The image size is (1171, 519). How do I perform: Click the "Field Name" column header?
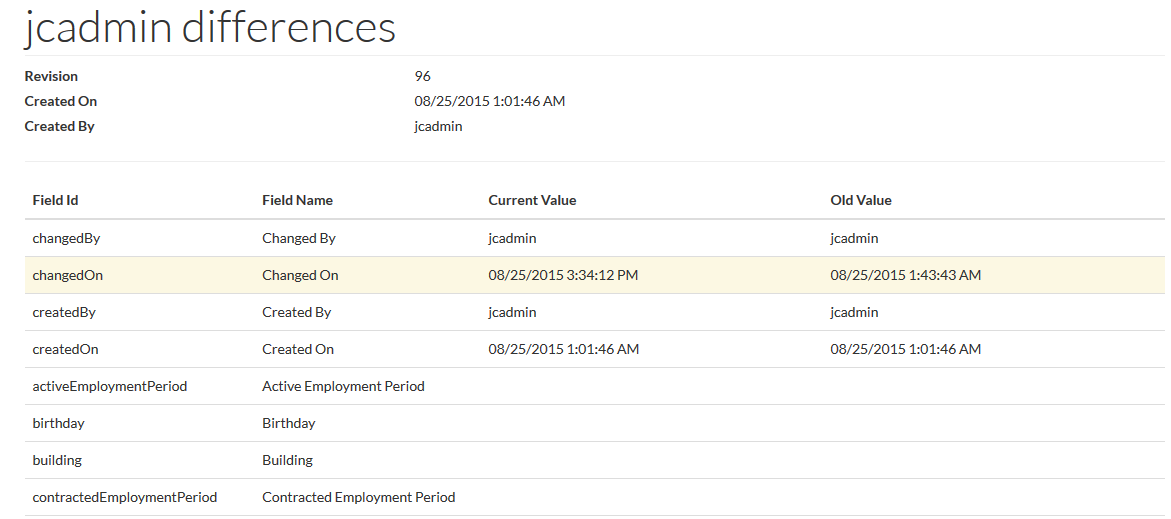click(297, 200)
